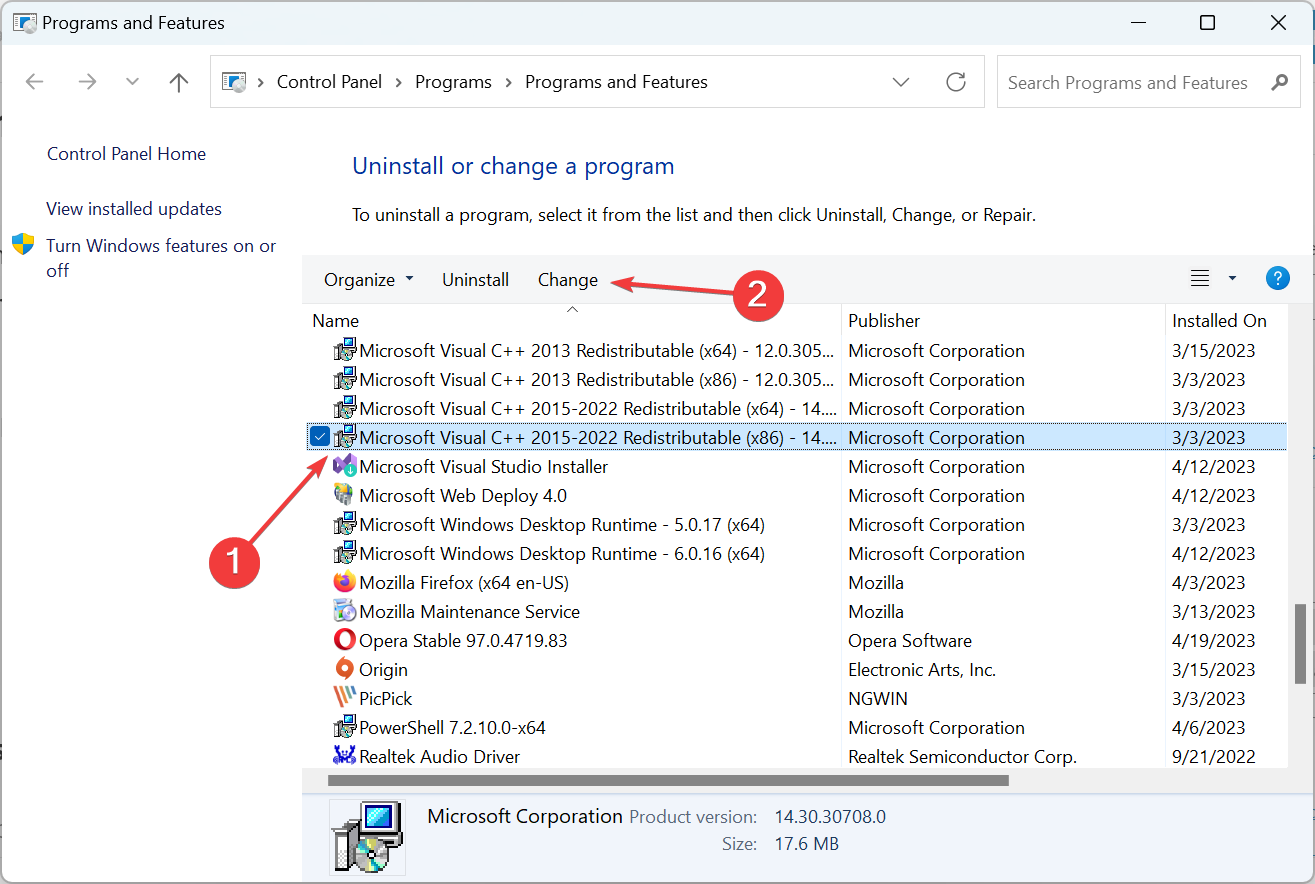Screen dimensions: 1315x884
Task: Click the Opera Software publisher cell
Action: click(x=910, y=641)
